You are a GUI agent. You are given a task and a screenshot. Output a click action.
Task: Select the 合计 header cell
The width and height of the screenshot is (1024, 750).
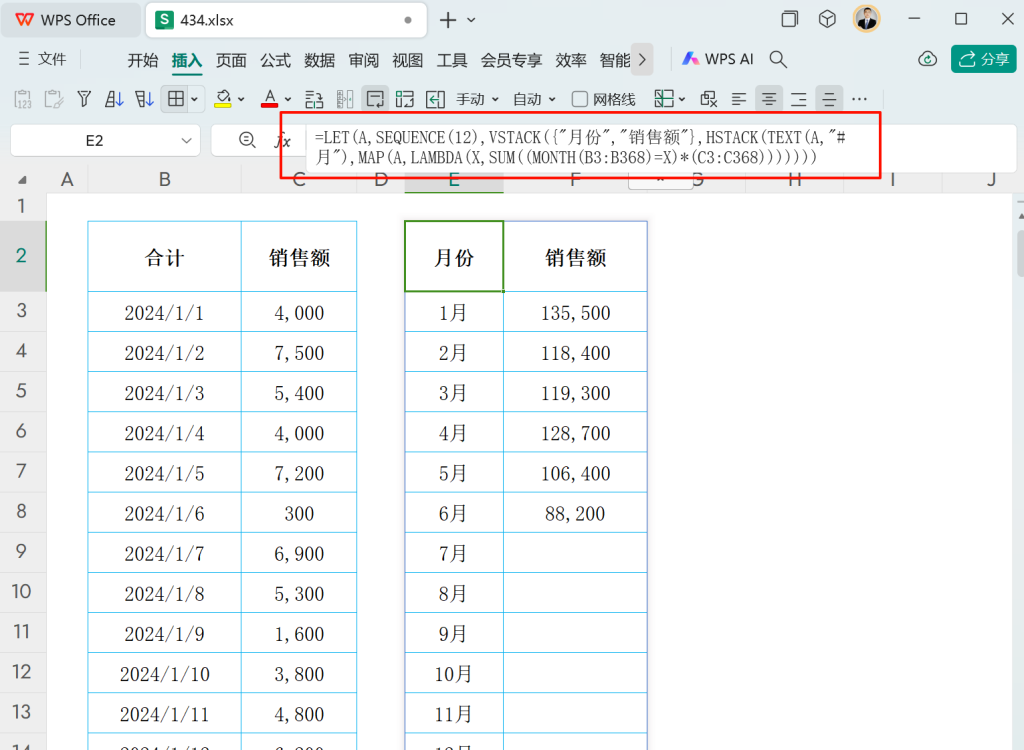(165, 257)
